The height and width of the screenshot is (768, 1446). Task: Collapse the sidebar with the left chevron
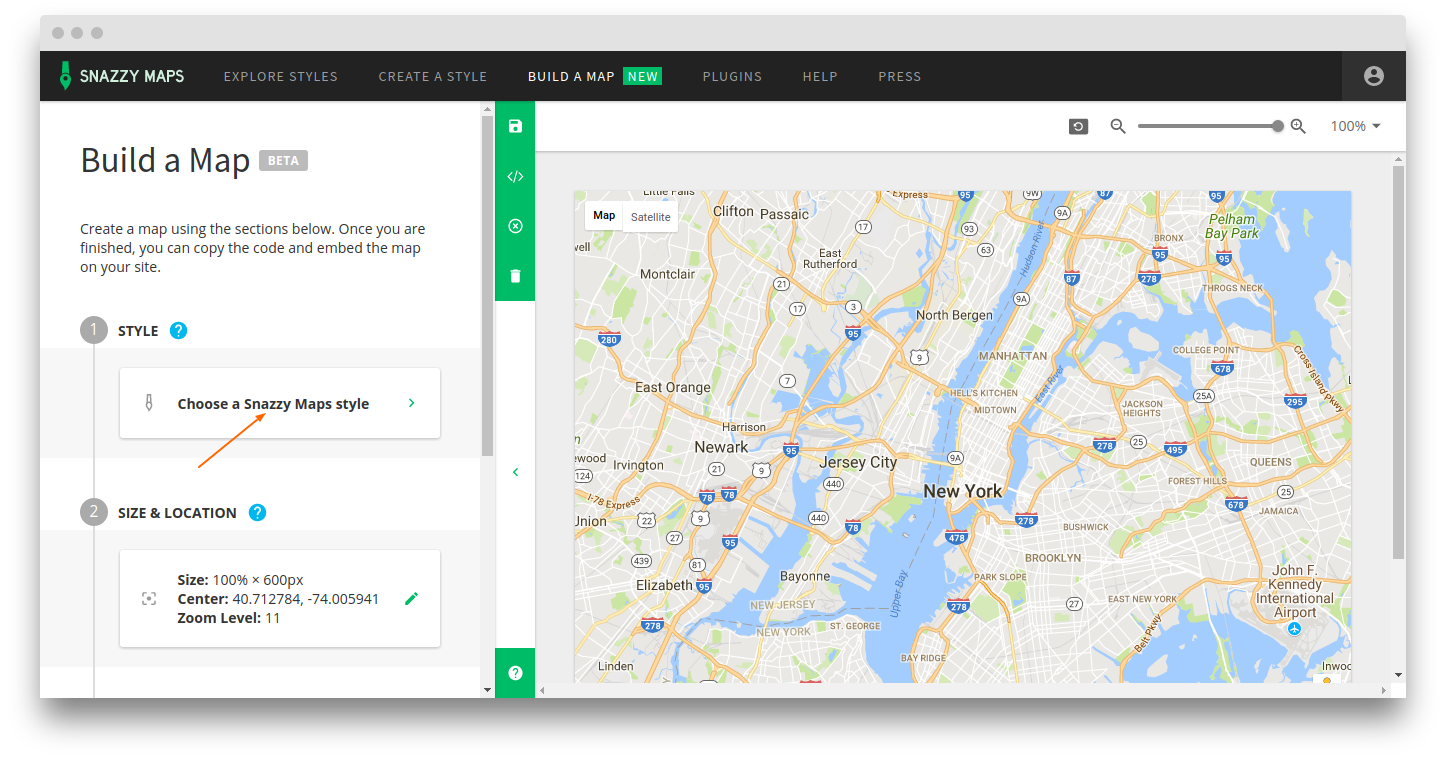point(515,472)
